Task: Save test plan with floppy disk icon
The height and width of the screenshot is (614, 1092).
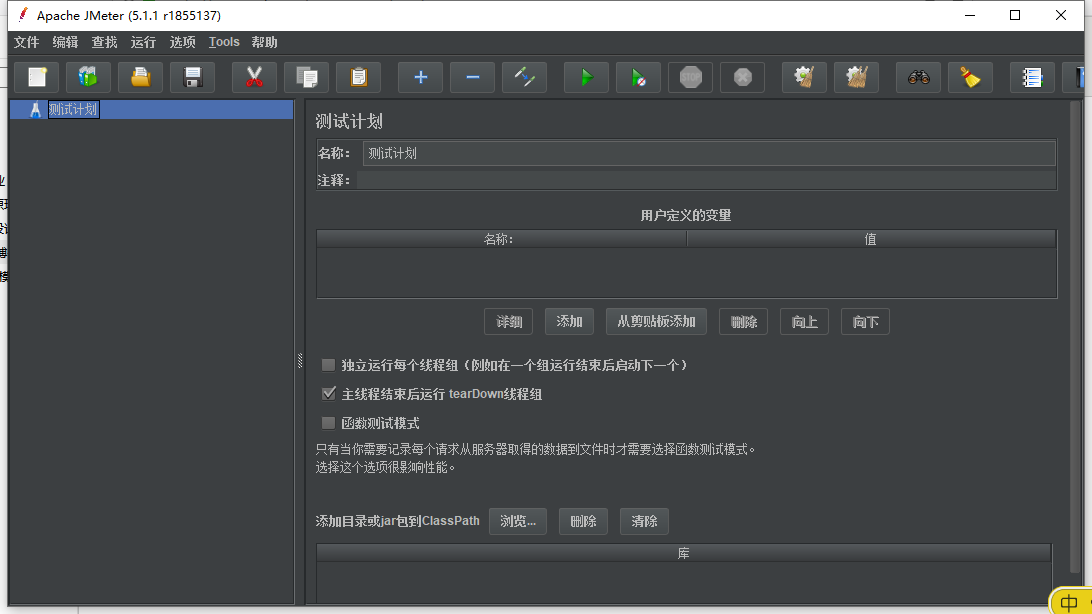Action: coord(193,77)
